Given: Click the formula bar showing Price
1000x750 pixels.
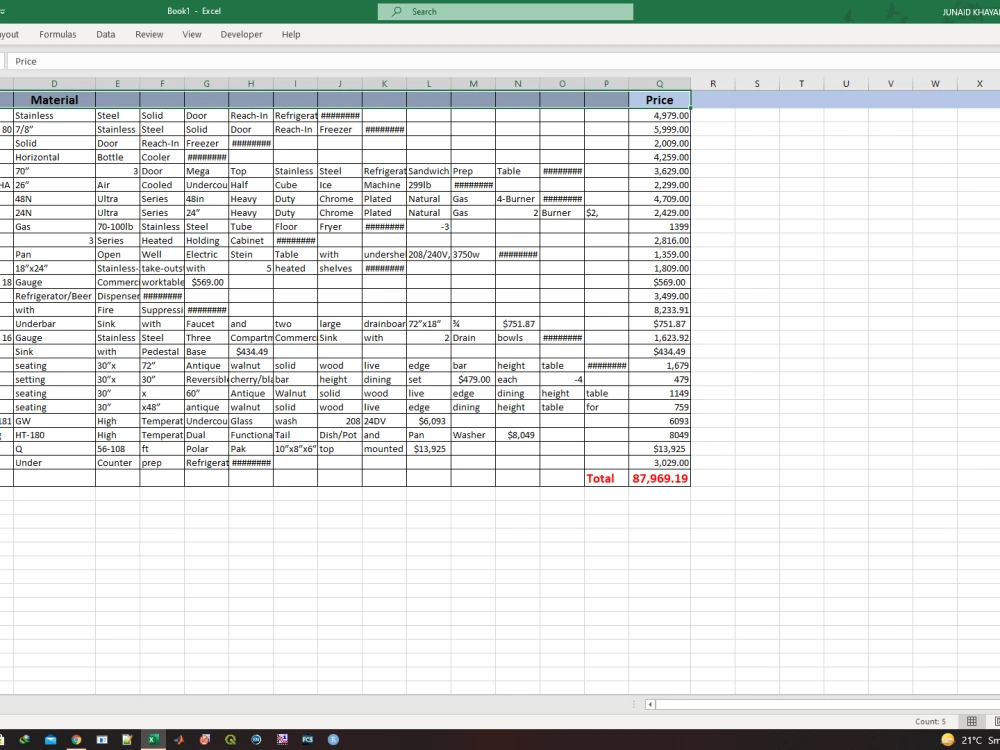Looking at the screenshot, I should coord(504,61).
